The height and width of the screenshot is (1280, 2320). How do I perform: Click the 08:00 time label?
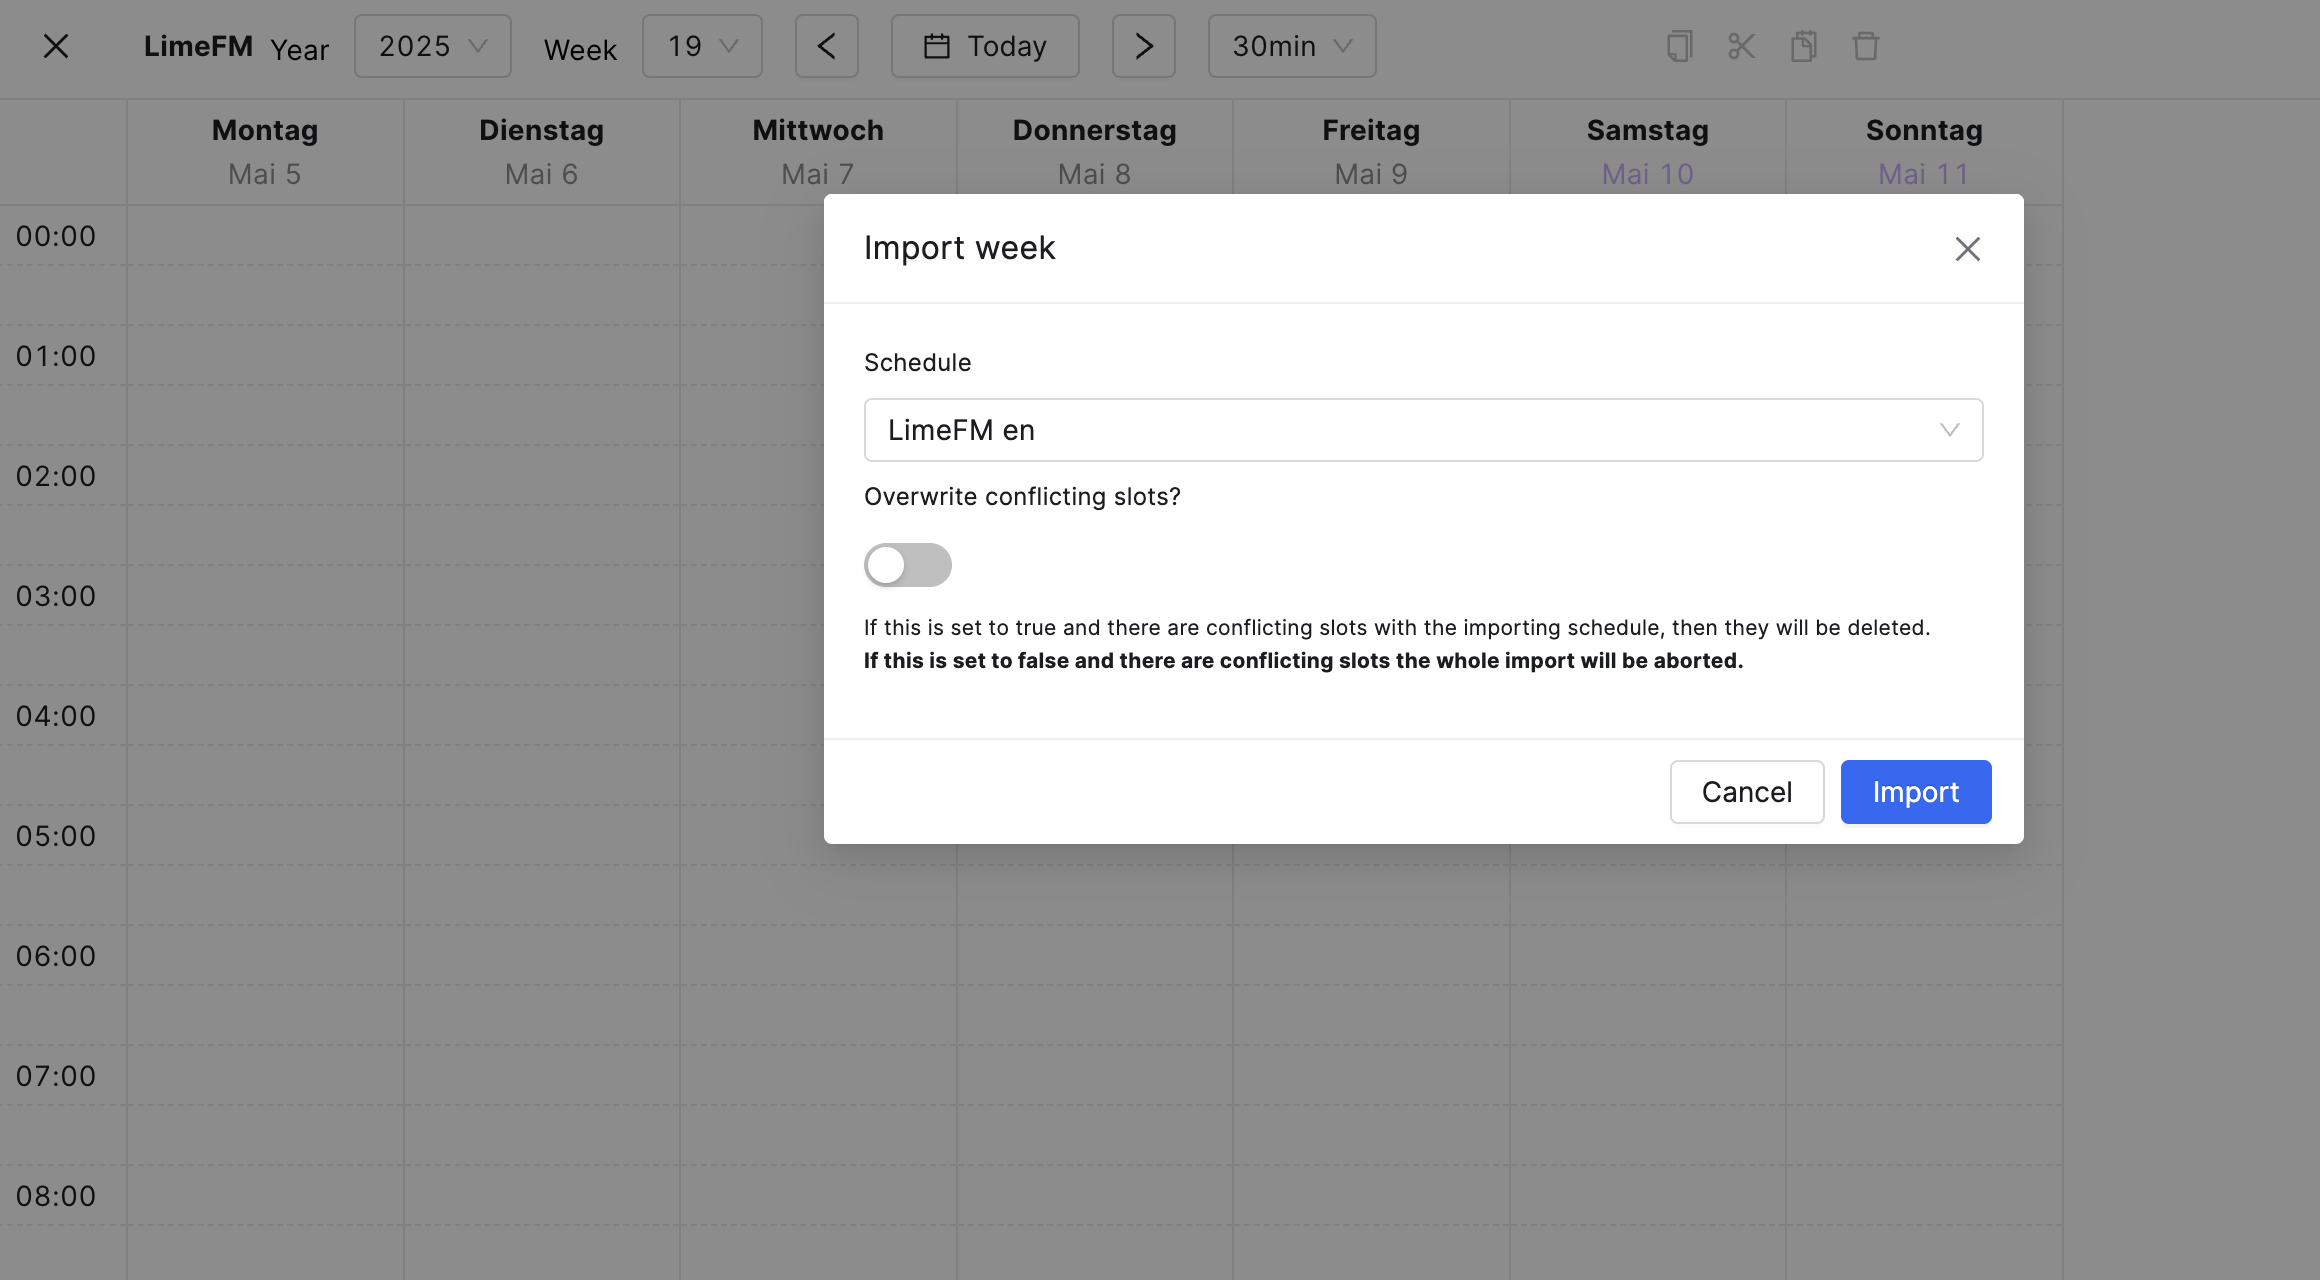56,1196
